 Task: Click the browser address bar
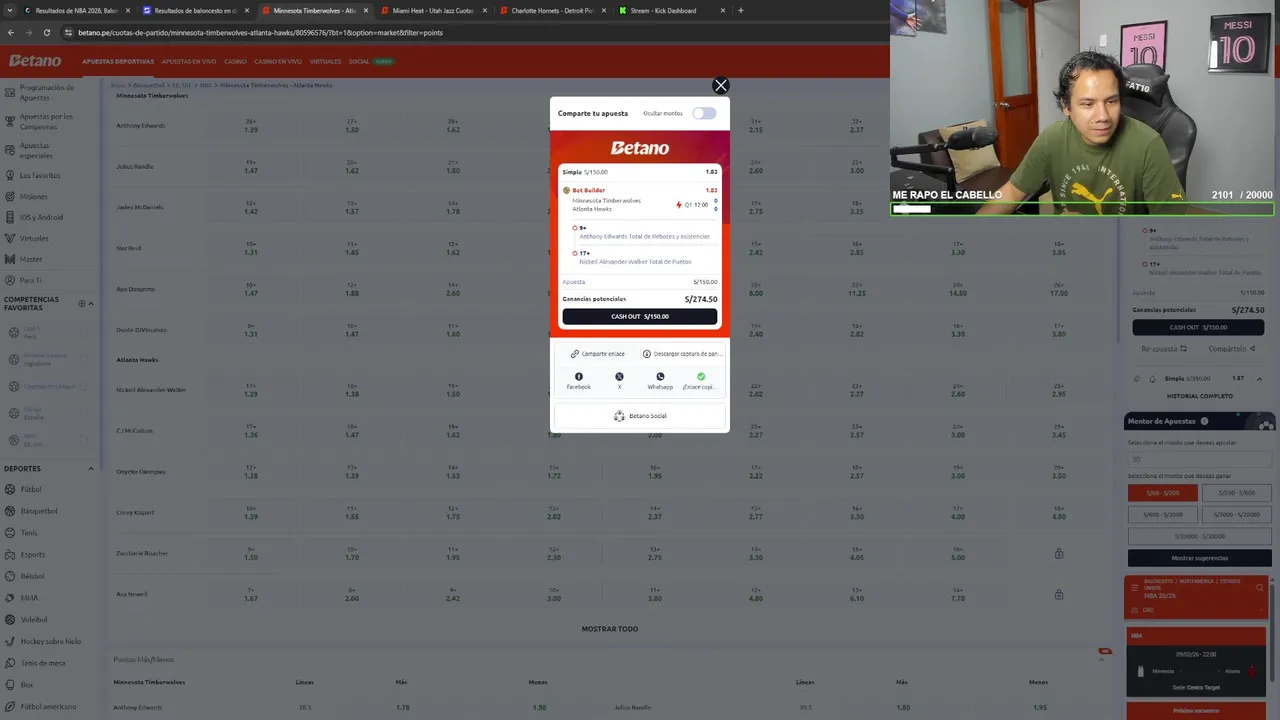point(470,32)
